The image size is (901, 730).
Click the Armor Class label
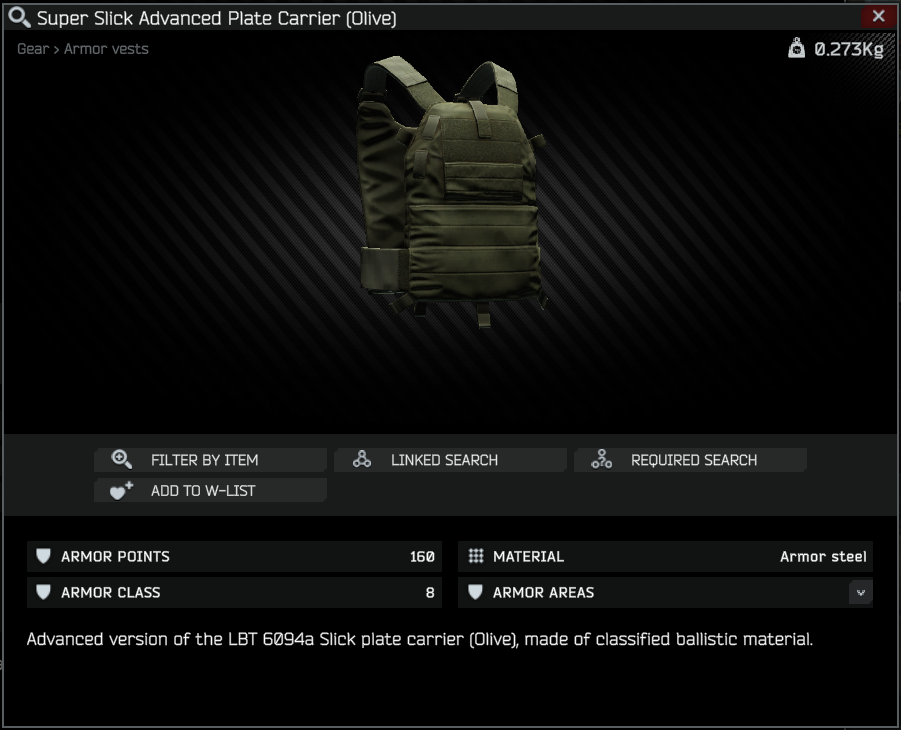111,593
